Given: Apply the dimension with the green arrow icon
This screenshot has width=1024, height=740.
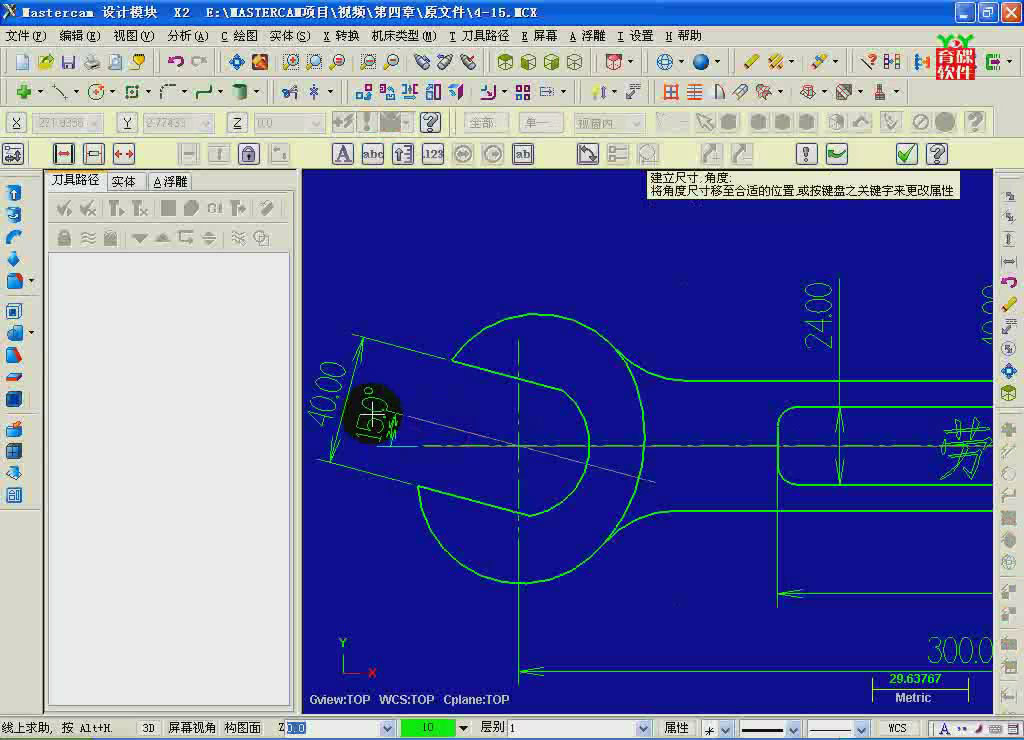Looking at the screenshot, I should pyautogui.click(x=837, y=154).
